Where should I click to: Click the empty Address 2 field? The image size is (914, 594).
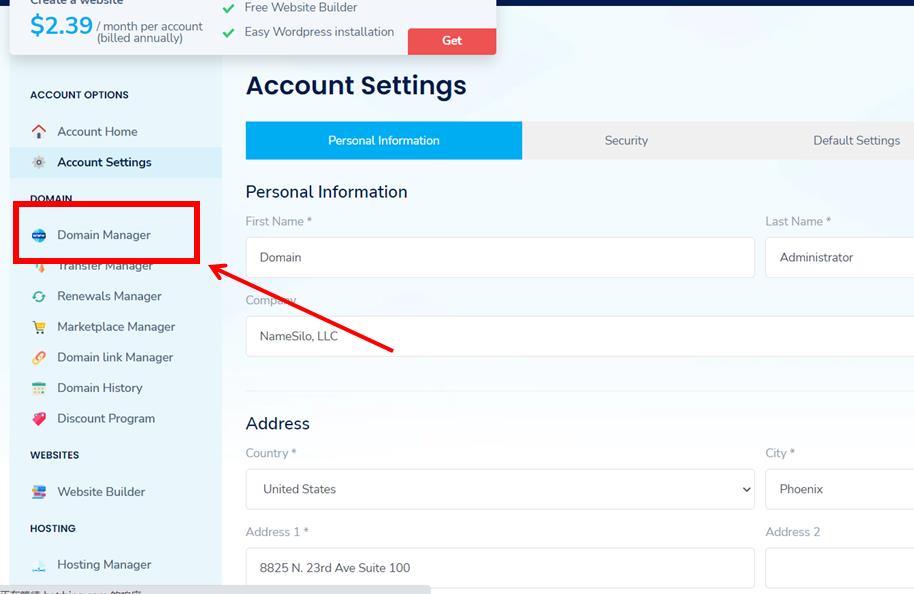pos(839,568)
